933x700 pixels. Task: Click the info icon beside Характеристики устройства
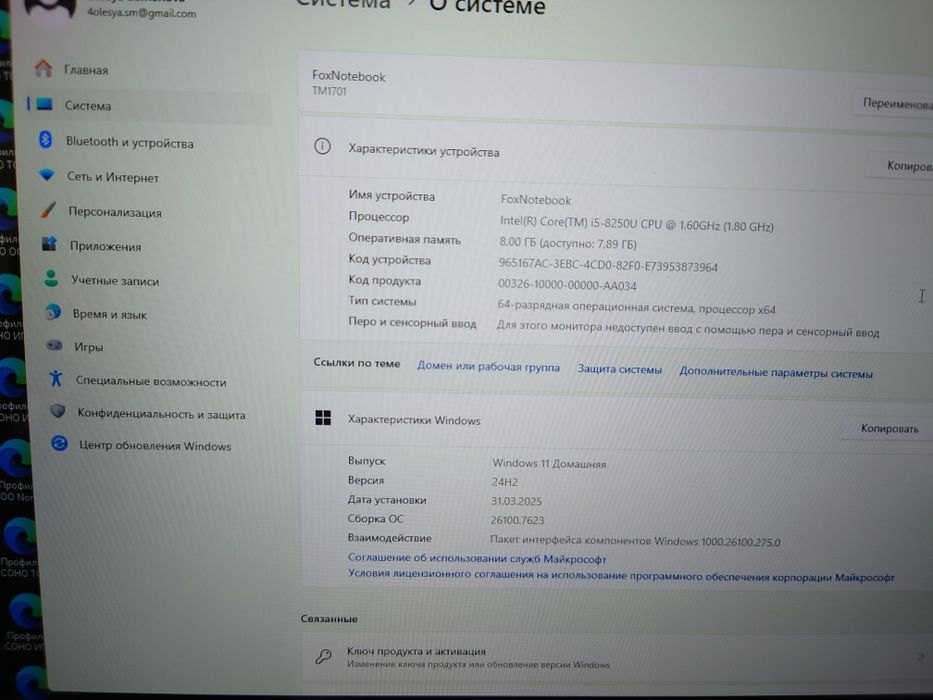(323, 146)
